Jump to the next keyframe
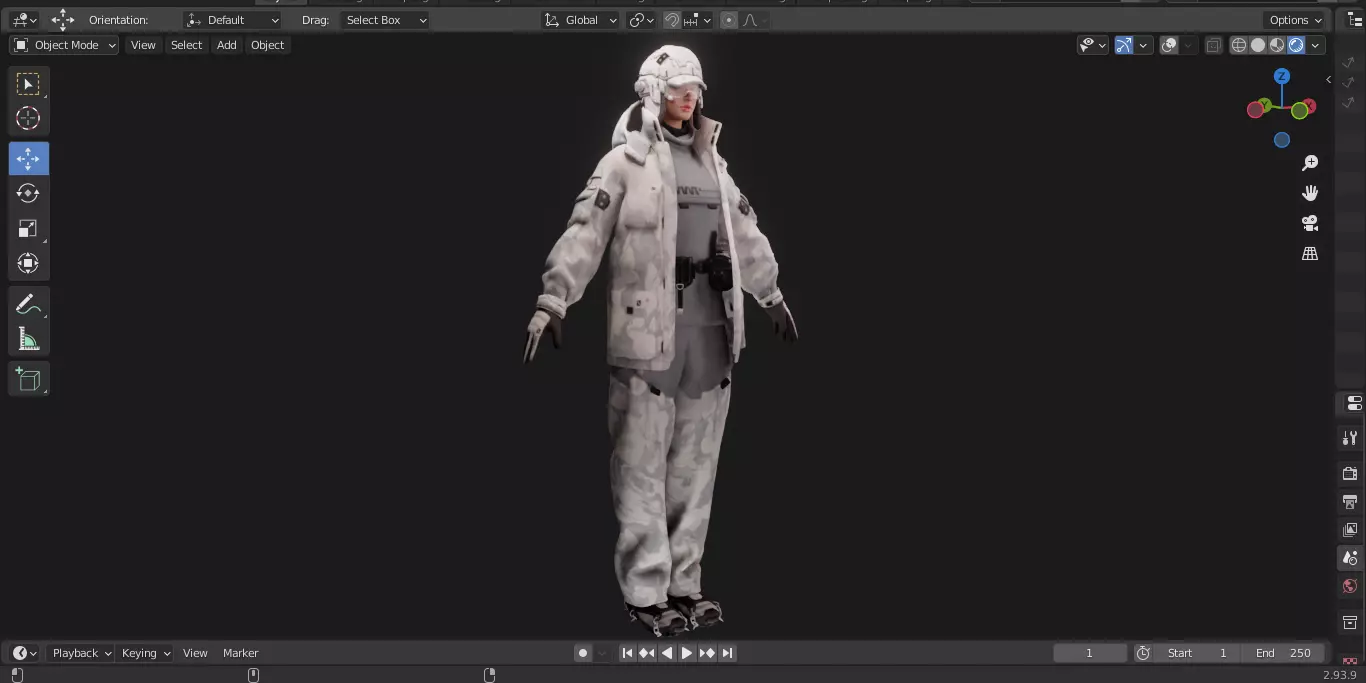The image size is (1366, 683). point(707,653)
